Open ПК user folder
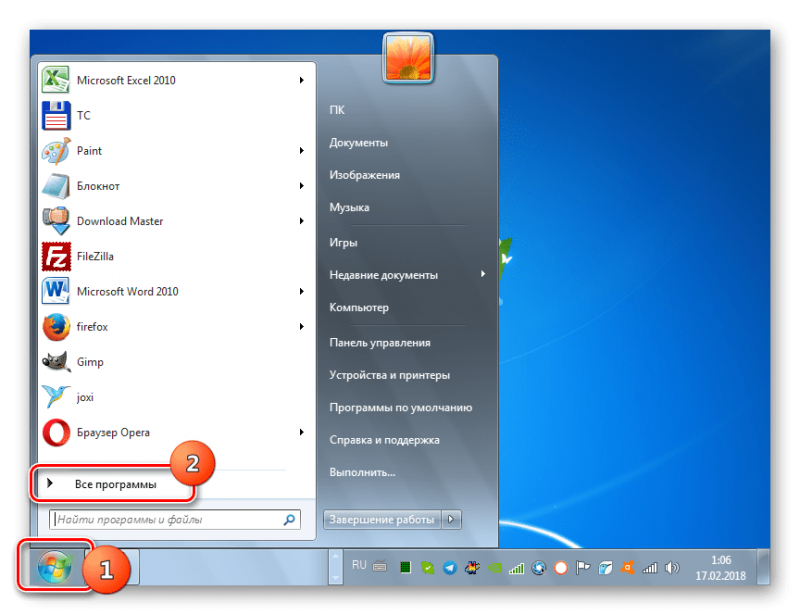The image size is (800, 615). [x=337, y=110]
